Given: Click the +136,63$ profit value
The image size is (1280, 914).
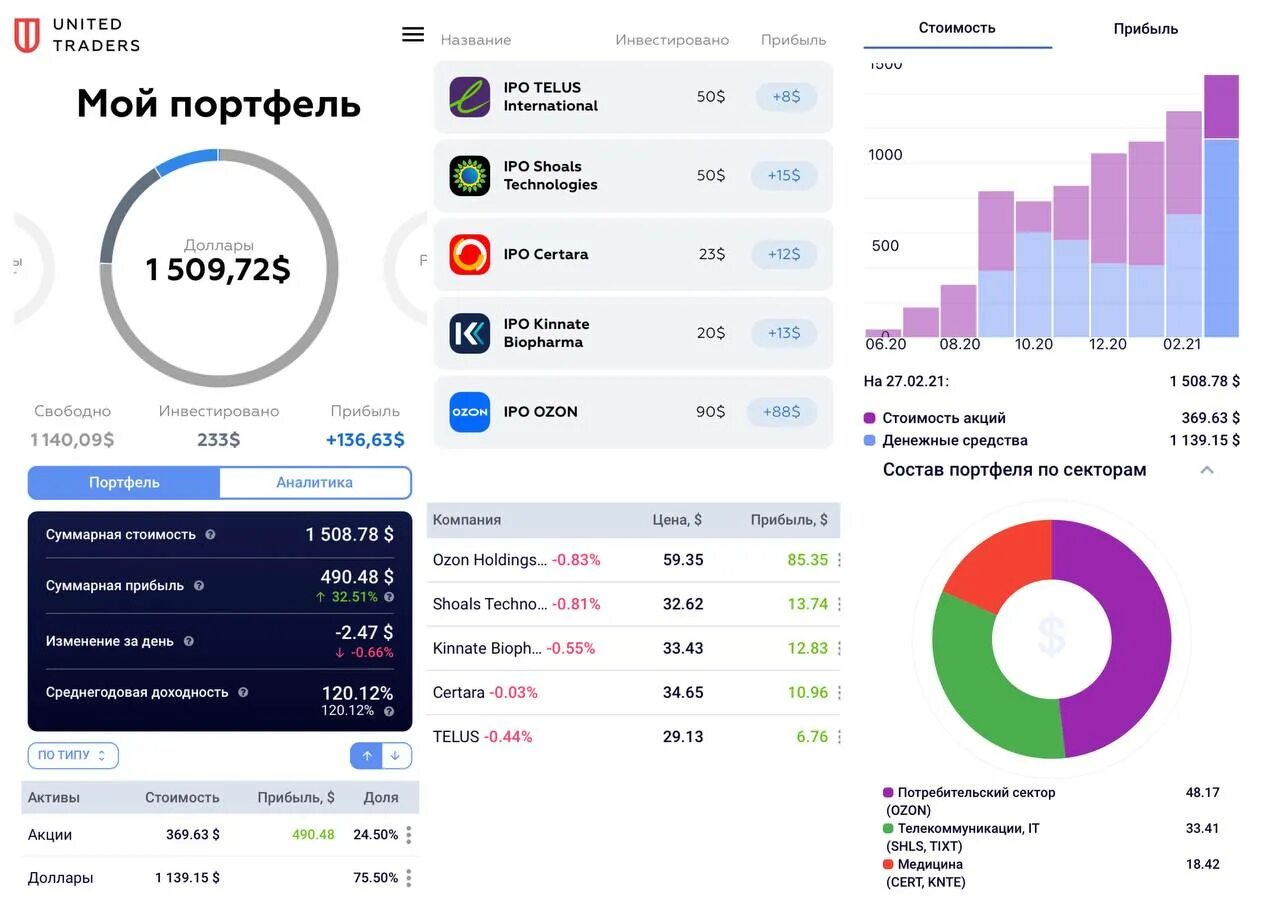Looking at the screenshot, I should click(365, 440).
